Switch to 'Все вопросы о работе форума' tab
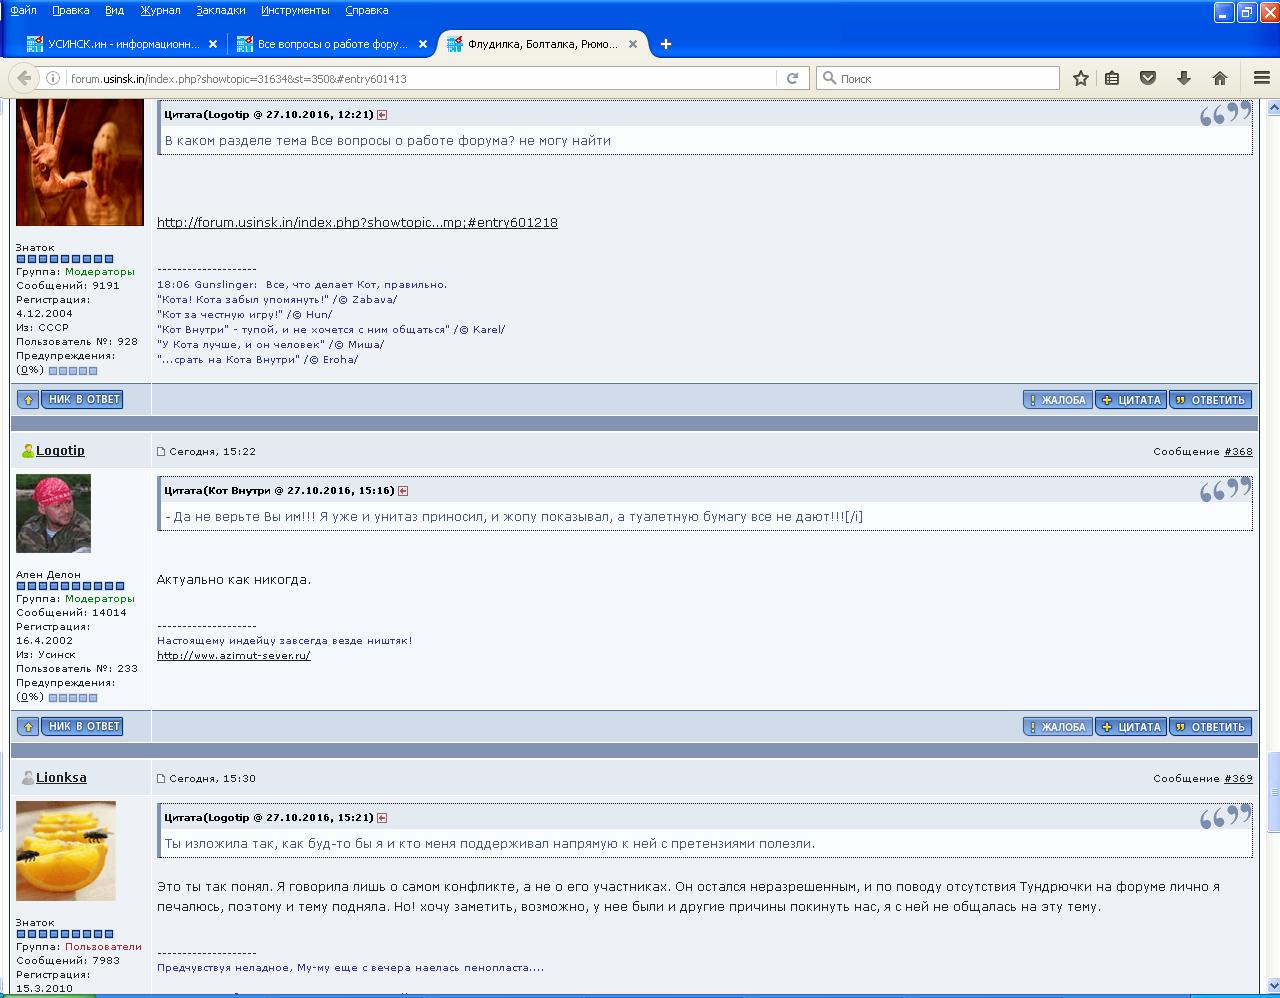The image size is (1280, 998). click(330, 44)
